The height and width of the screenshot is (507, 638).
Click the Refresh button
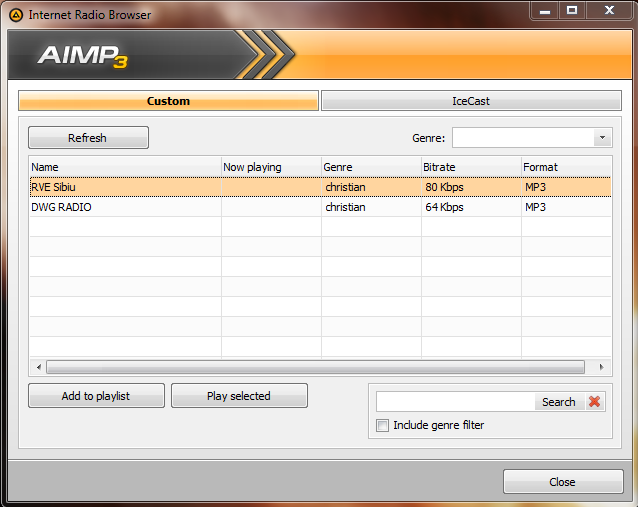[x=88, y=138]
